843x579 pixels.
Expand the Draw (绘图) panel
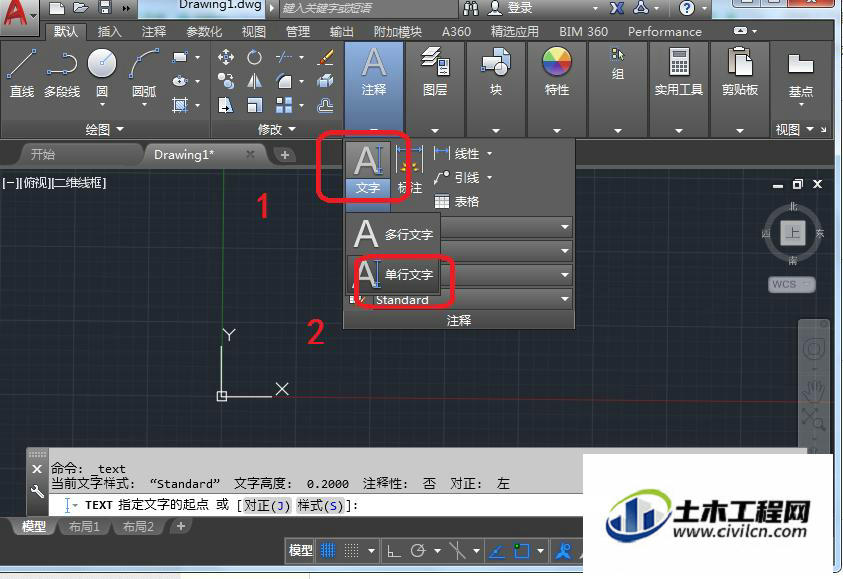coord(104,130)
